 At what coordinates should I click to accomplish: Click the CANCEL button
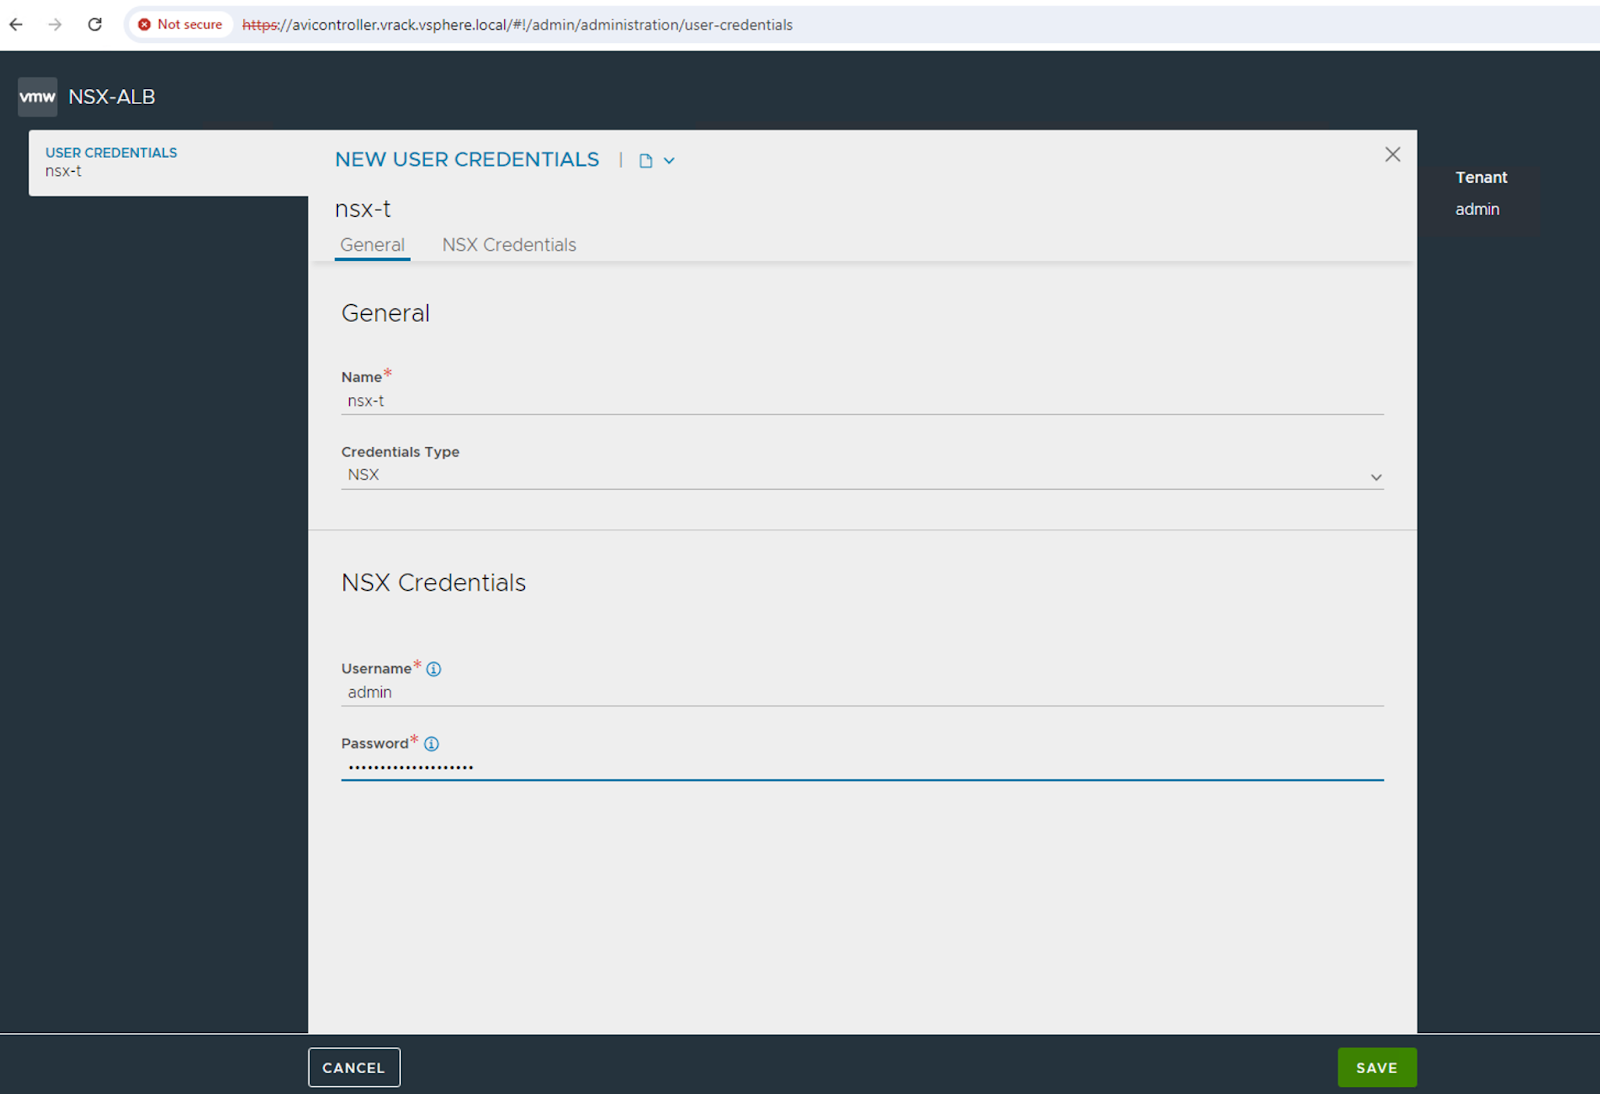354,1067
